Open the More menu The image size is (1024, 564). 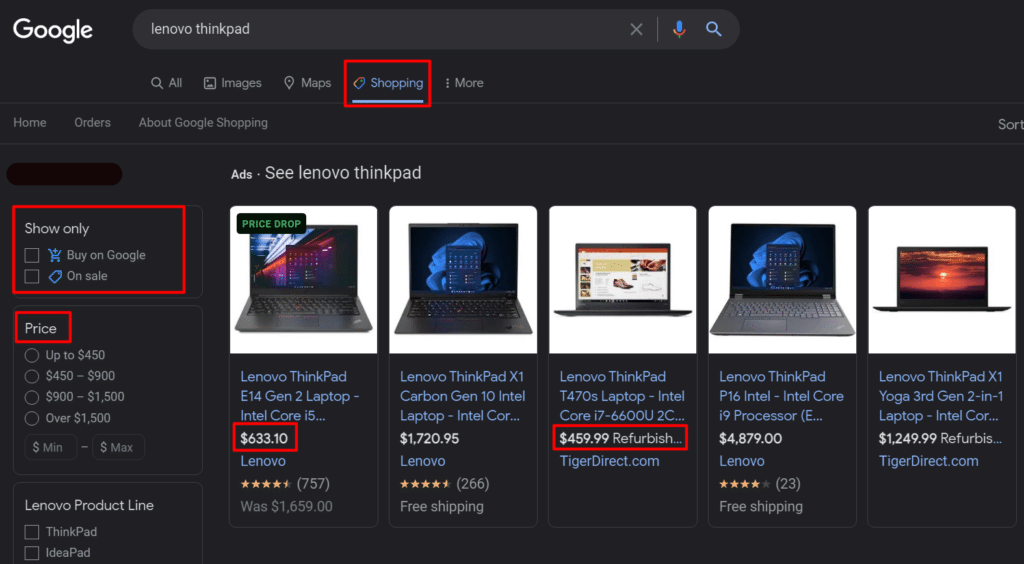(x=464, y=83)
